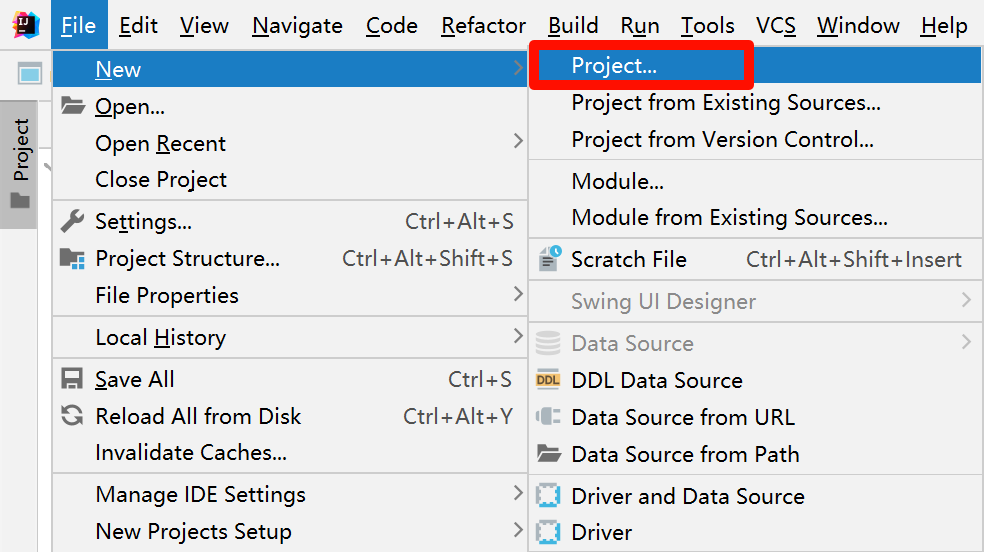Click the DDL Data Source icon

(548, 380)
